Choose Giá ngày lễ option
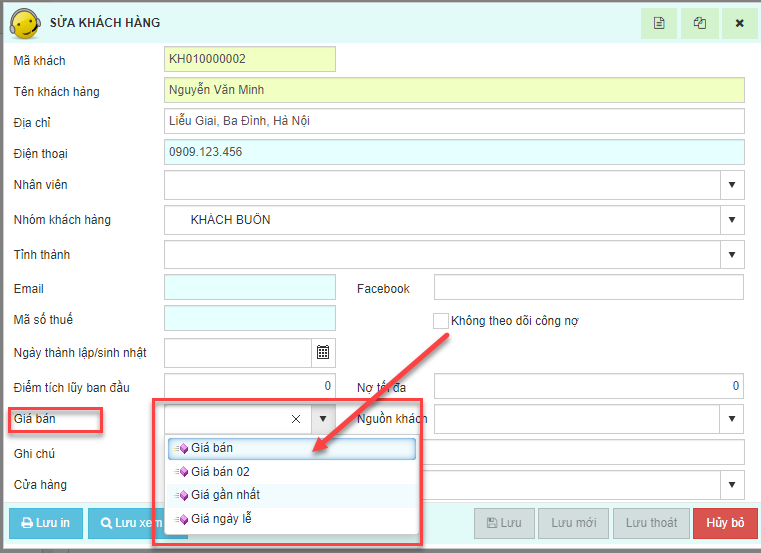761x553 pixels. click(221, 519)
